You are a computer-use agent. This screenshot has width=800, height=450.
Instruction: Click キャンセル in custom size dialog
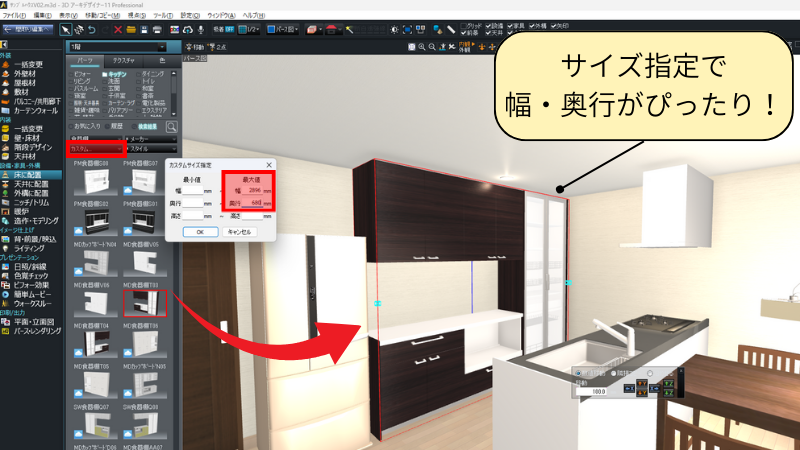[x=239, y=232]
